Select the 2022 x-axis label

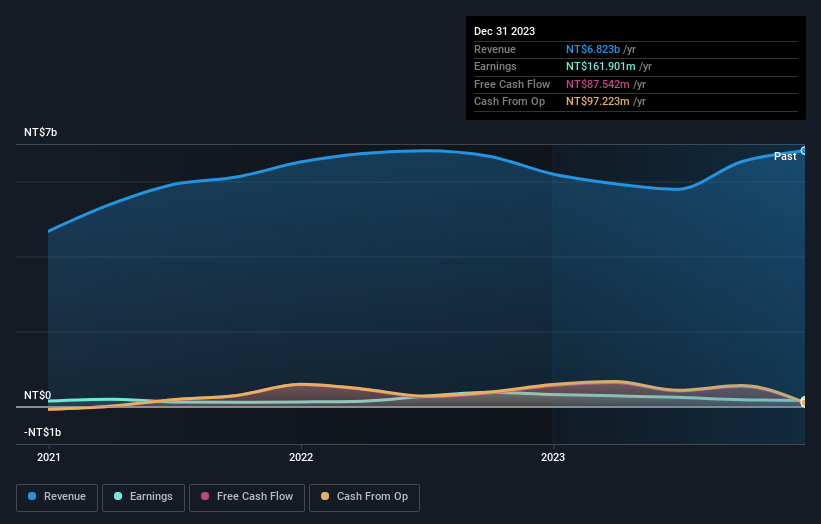coord(301,458)
